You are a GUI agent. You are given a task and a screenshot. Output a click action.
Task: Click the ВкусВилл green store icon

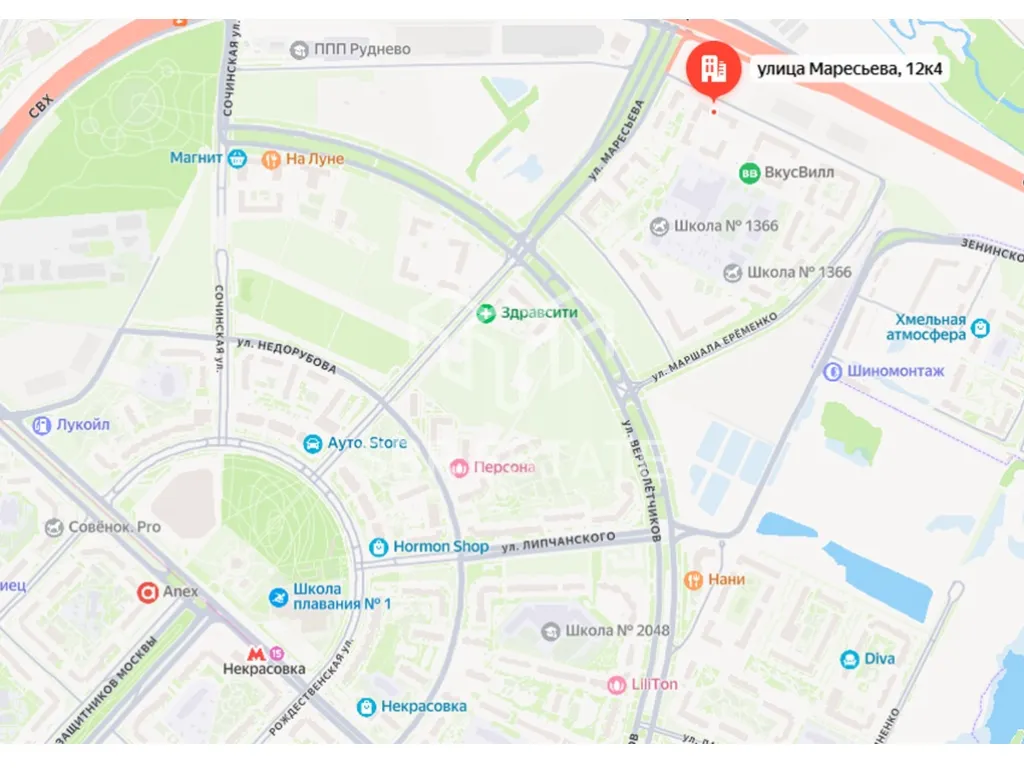pos(749,173)
